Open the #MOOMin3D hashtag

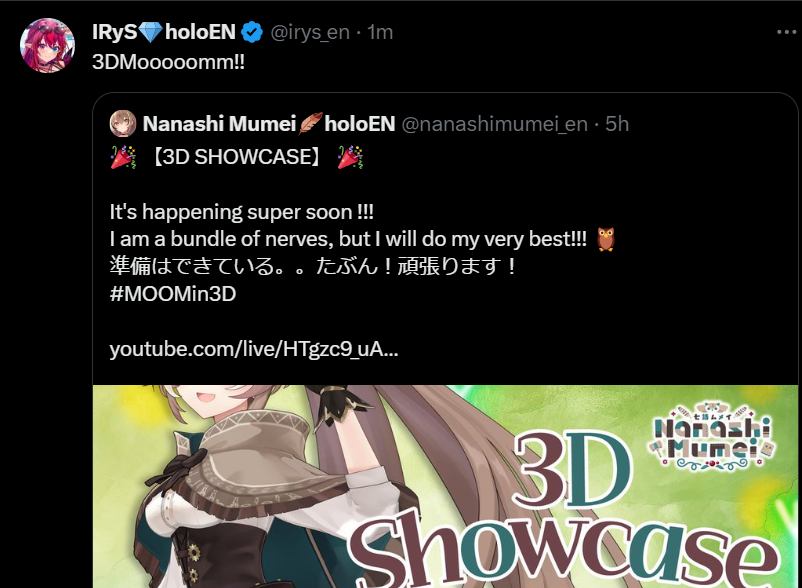[173, 294]
